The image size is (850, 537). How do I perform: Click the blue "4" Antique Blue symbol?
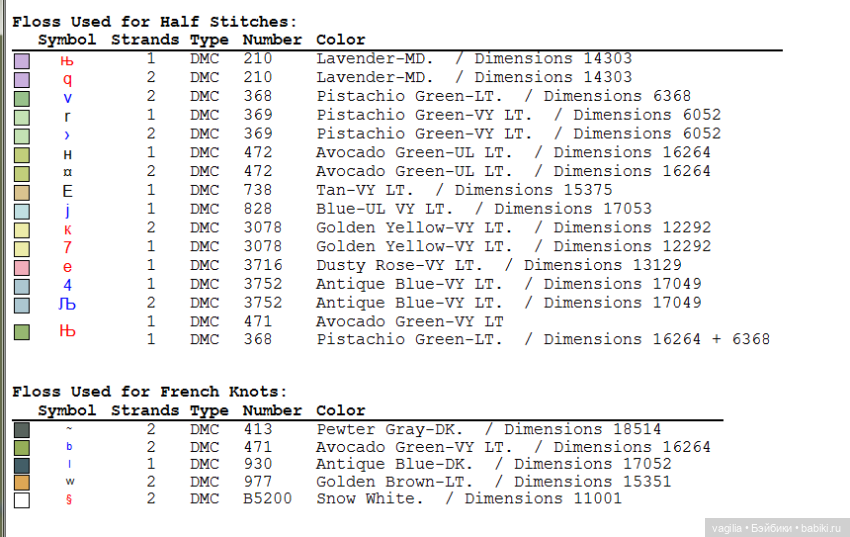[67, 285]
